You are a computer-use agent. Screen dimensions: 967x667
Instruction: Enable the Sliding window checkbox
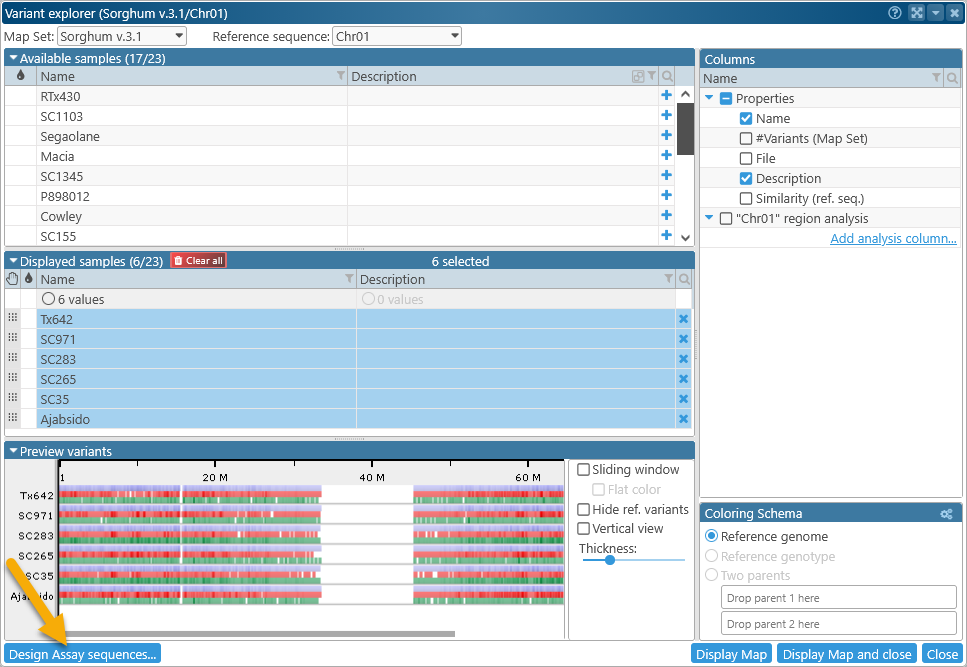point(584,469)
